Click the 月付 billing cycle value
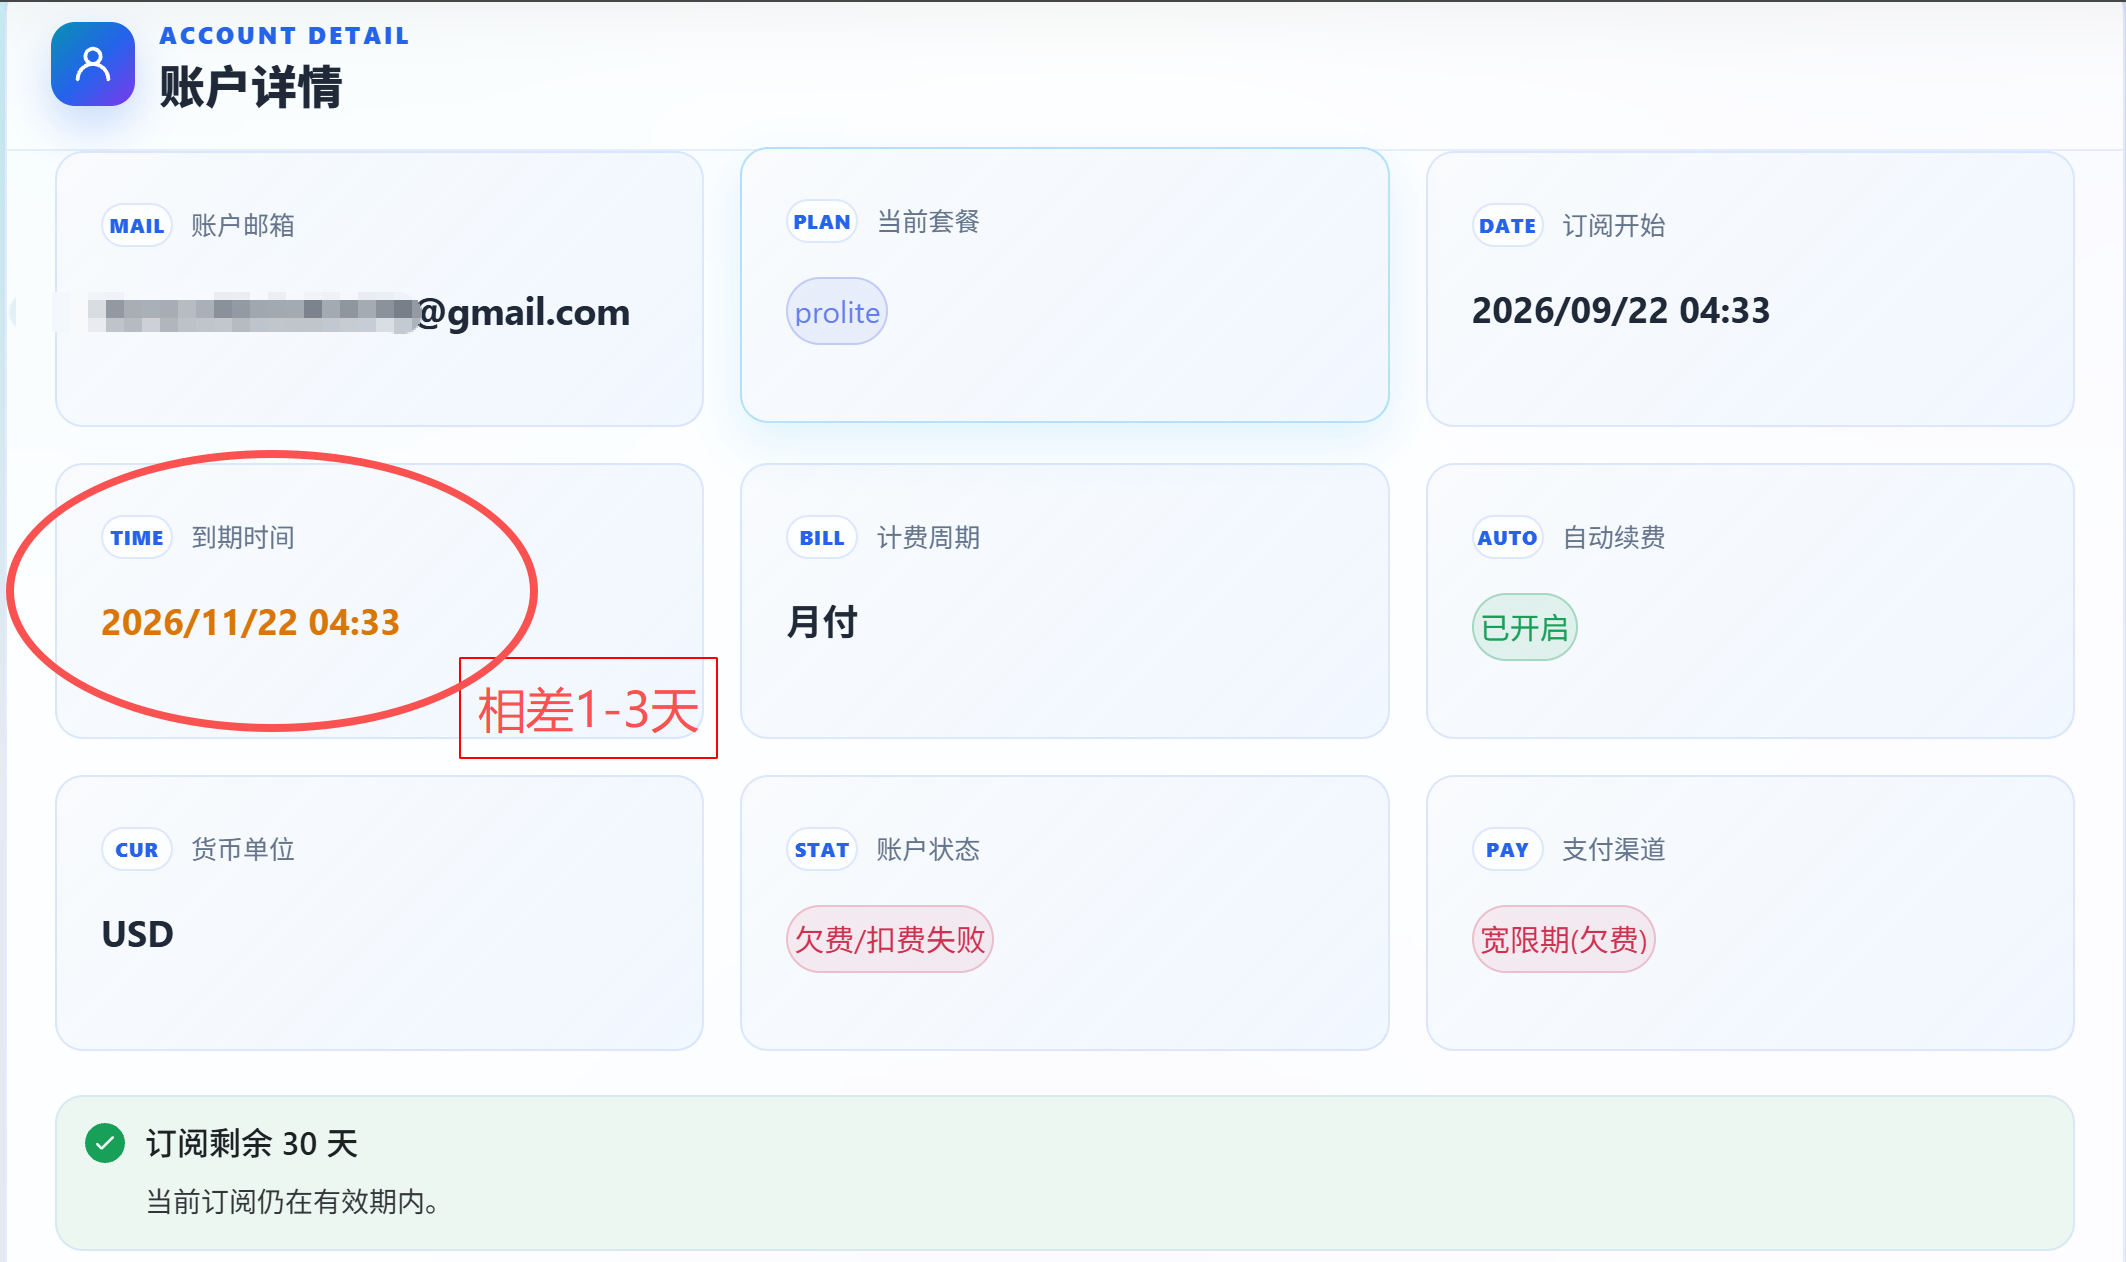The height and width of the screenshot is (1262, 2126). 822,623
